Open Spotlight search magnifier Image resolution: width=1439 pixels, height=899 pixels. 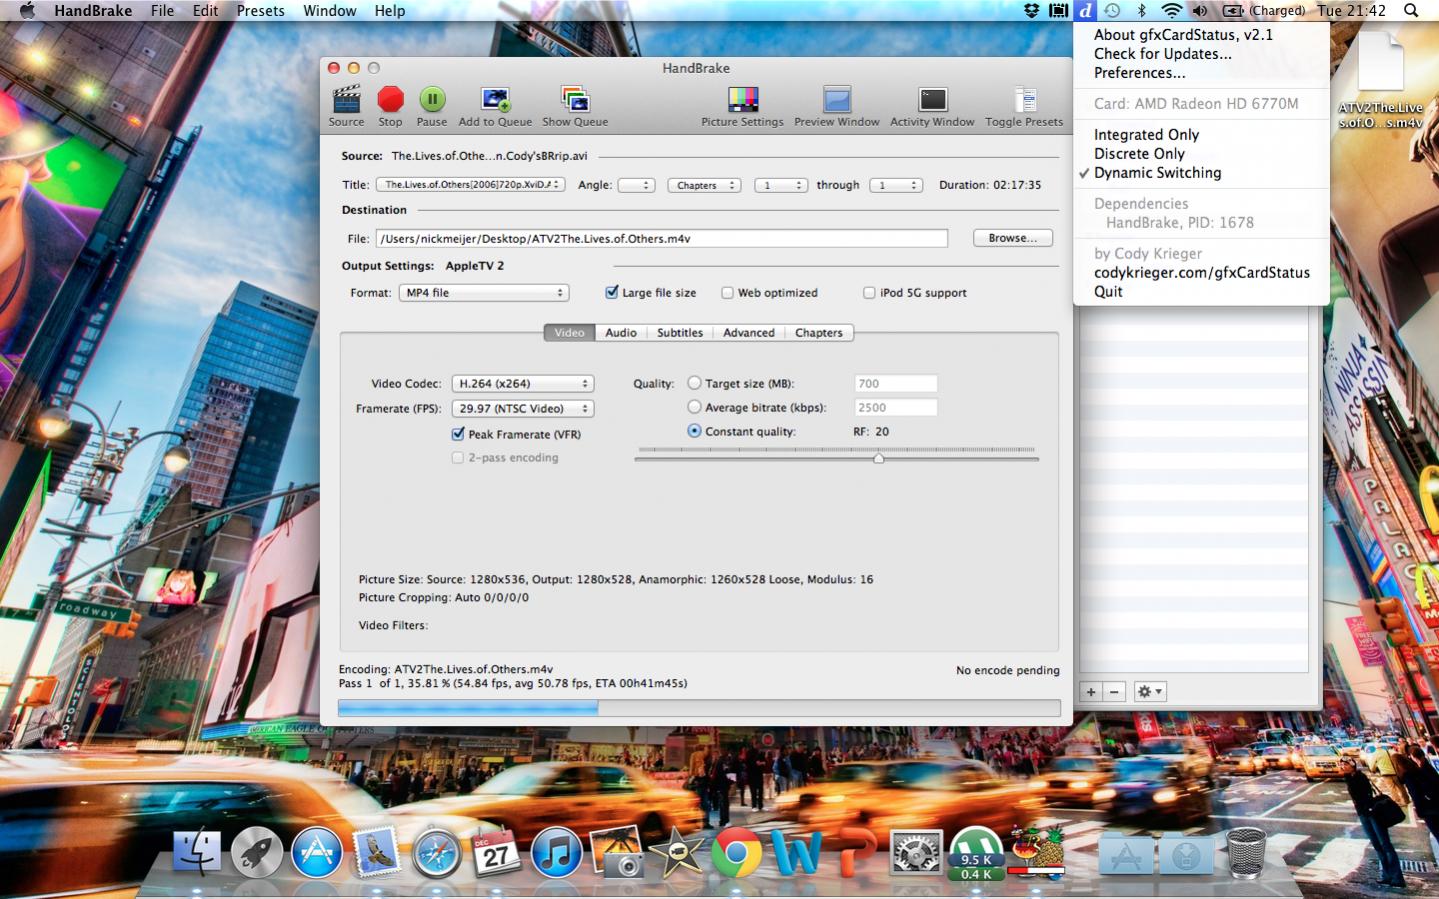(x=1411, y=10)
